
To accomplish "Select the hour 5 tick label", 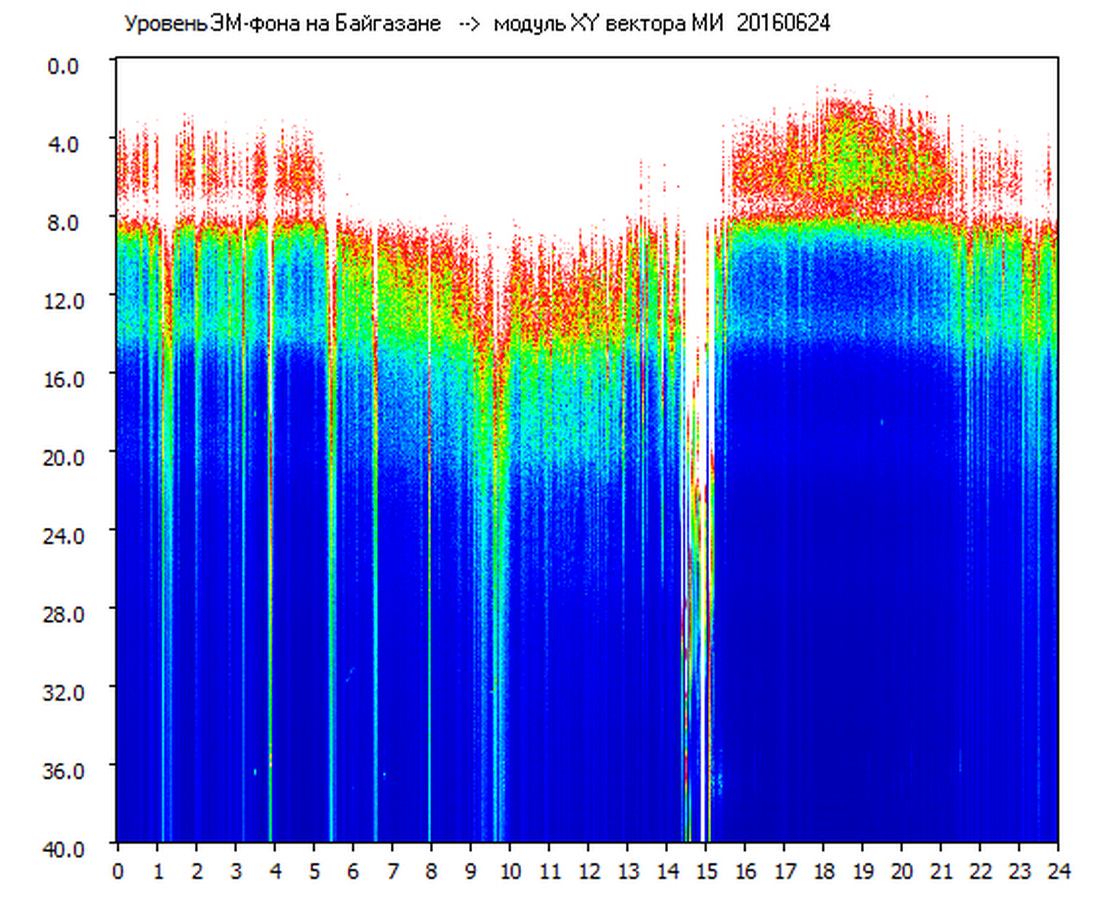I will pyautogui.click(x=314, y=870).
